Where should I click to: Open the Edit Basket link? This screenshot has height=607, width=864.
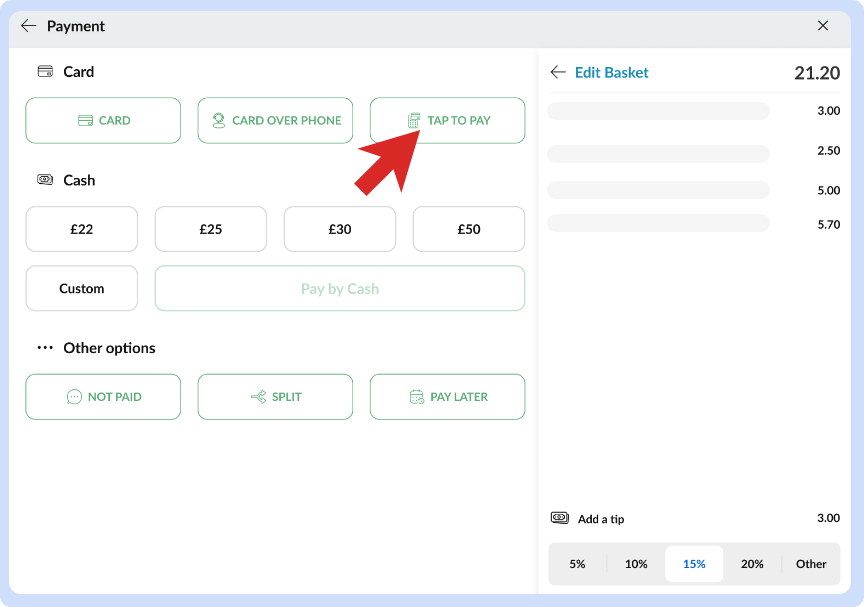click(611, 72)
